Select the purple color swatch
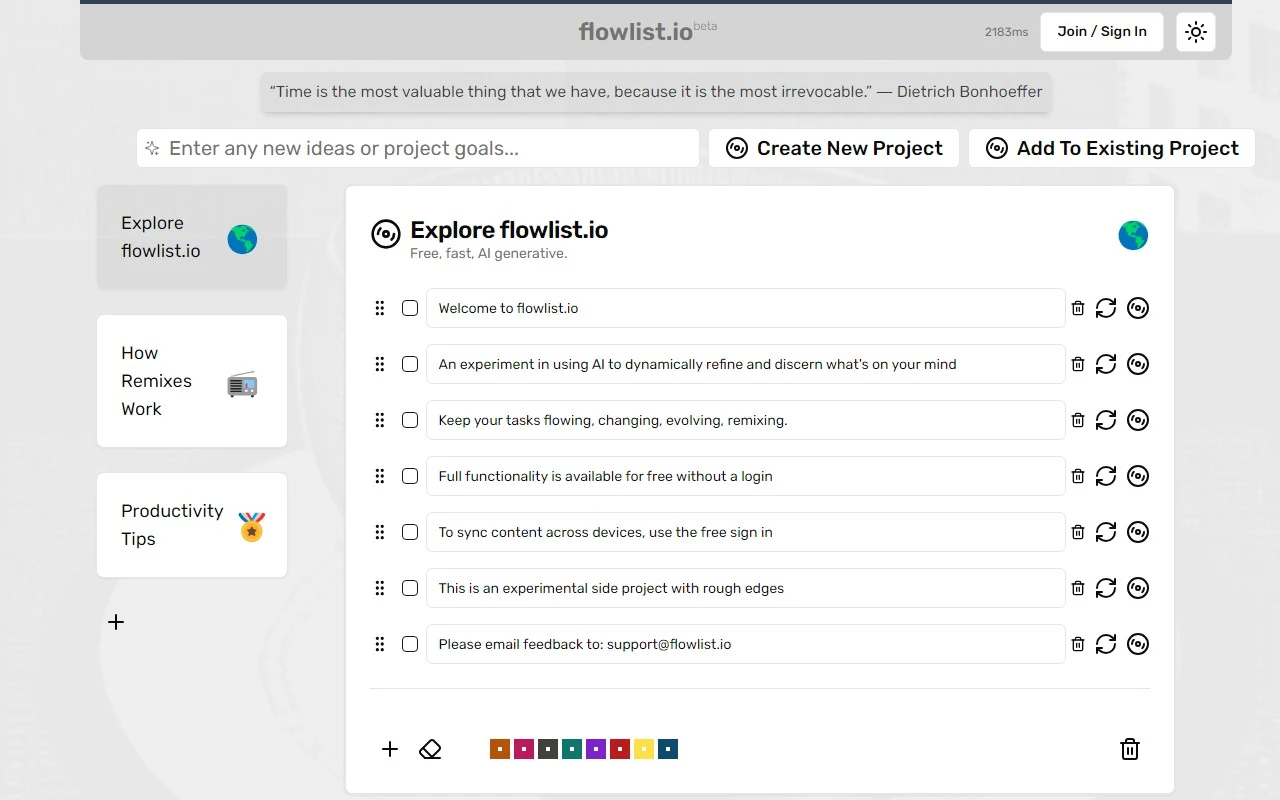The width and height of the screenshot is (1280, 800). click(596, 749)
